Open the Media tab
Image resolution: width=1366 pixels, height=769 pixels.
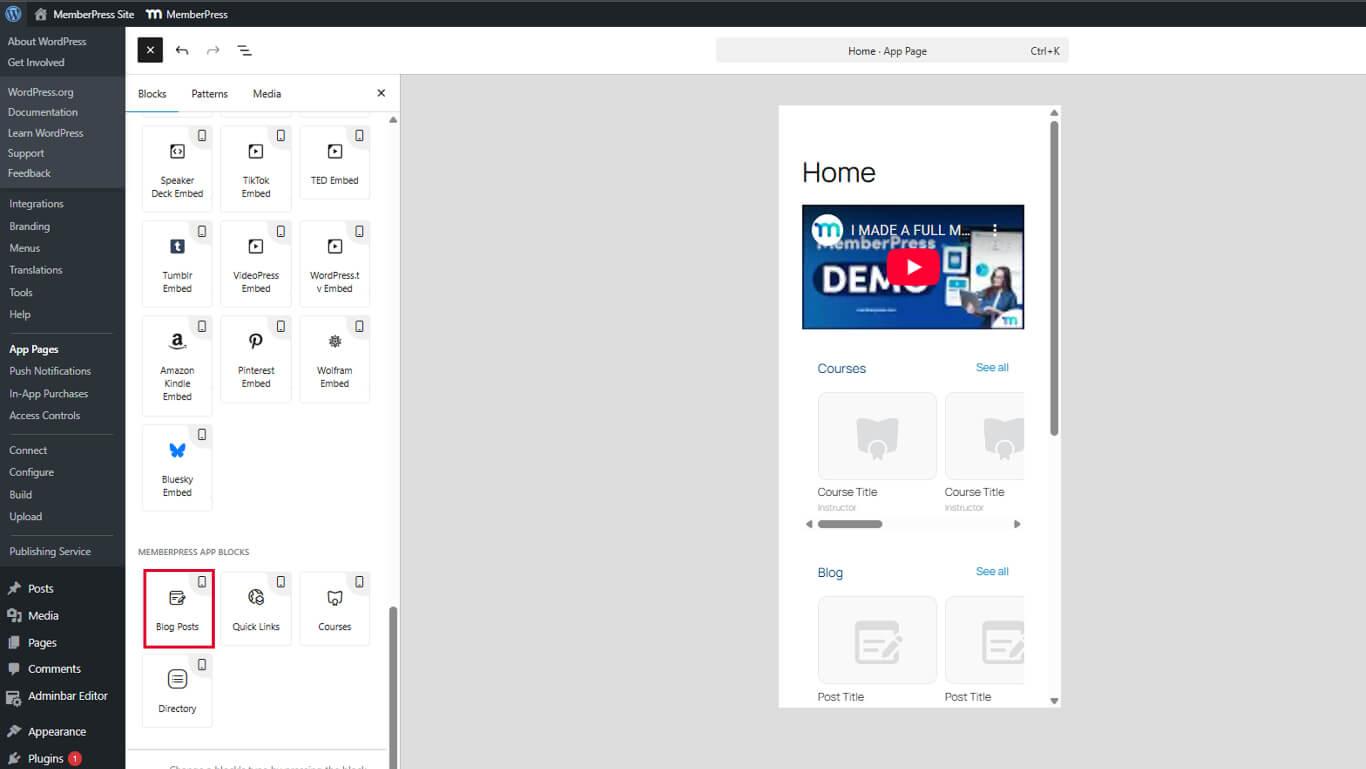pos(266,94)
